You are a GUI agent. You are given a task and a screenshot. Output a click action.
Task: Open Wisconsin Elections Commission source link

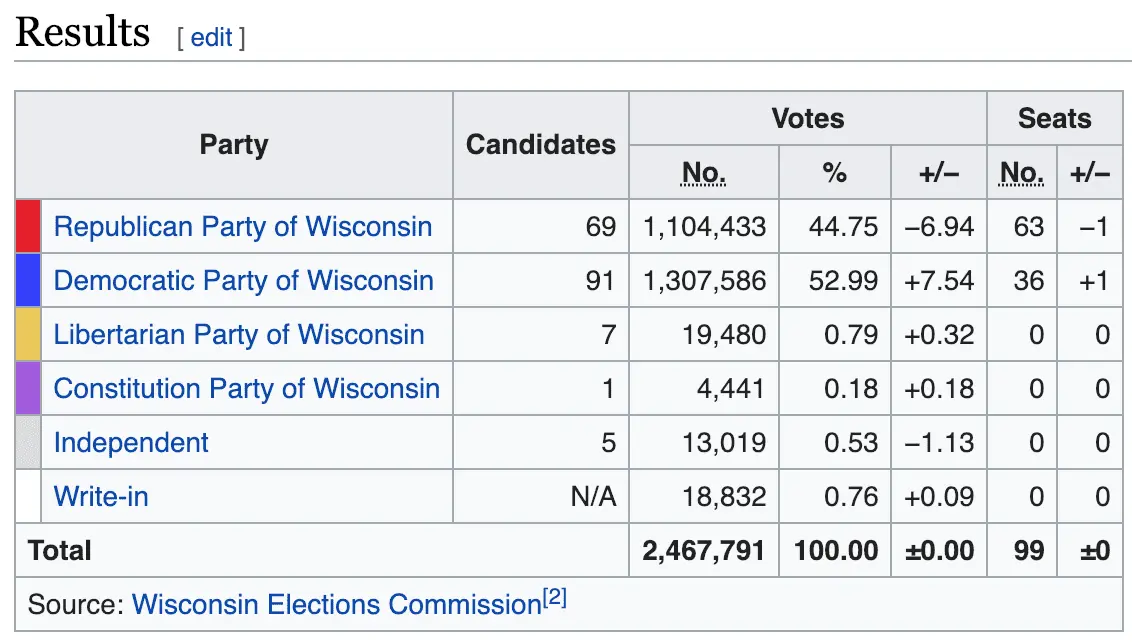click(336, 604)
